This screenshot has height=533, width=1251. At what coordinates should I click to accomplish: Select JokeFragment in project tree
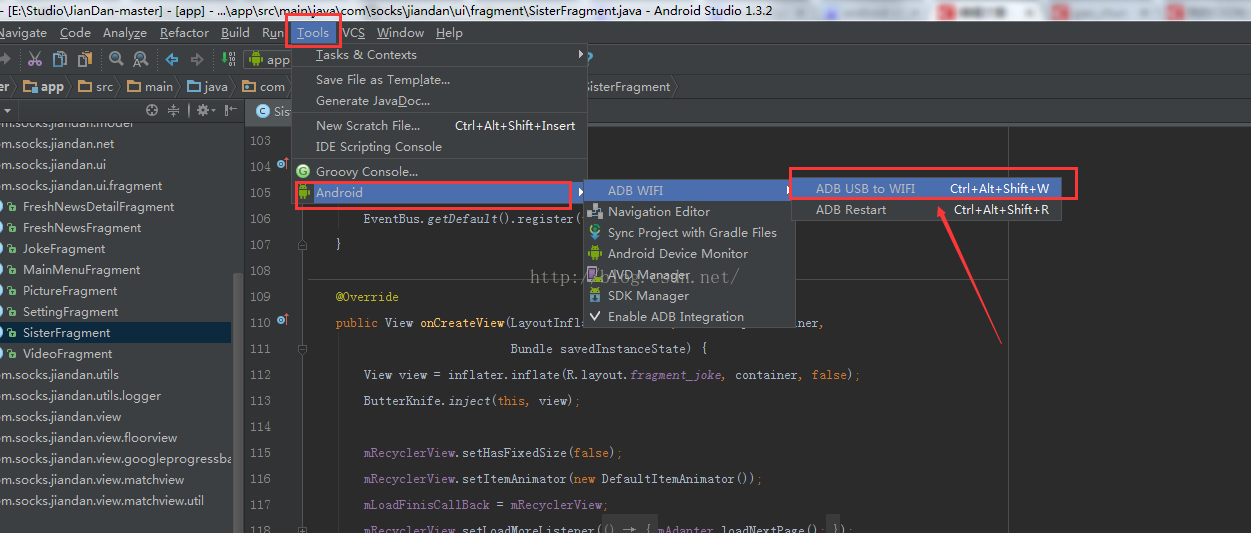(64, 249)
